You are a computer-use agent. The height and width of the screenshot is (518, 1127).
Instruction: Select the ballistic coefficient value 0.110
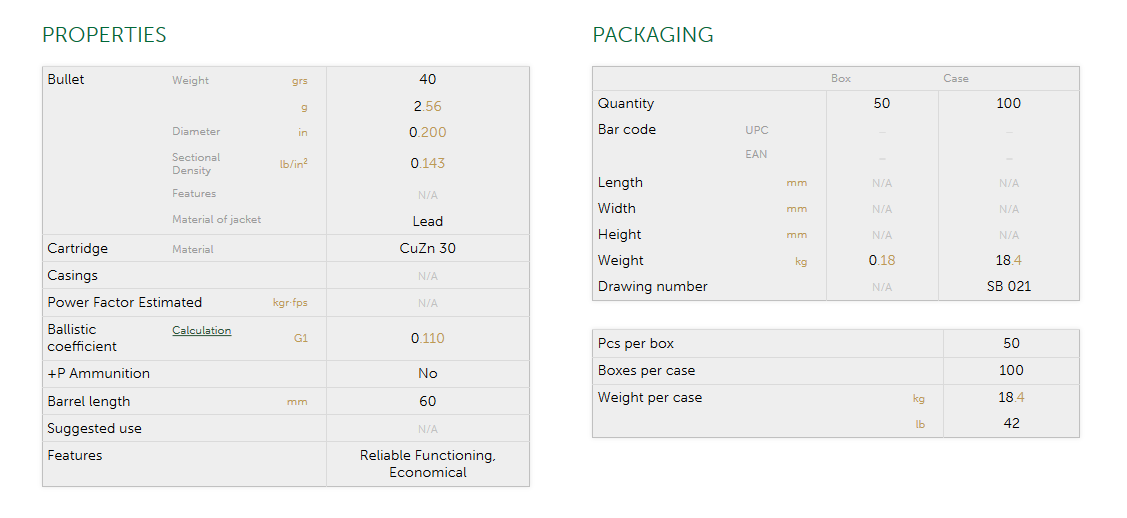(x=428, y=338)
